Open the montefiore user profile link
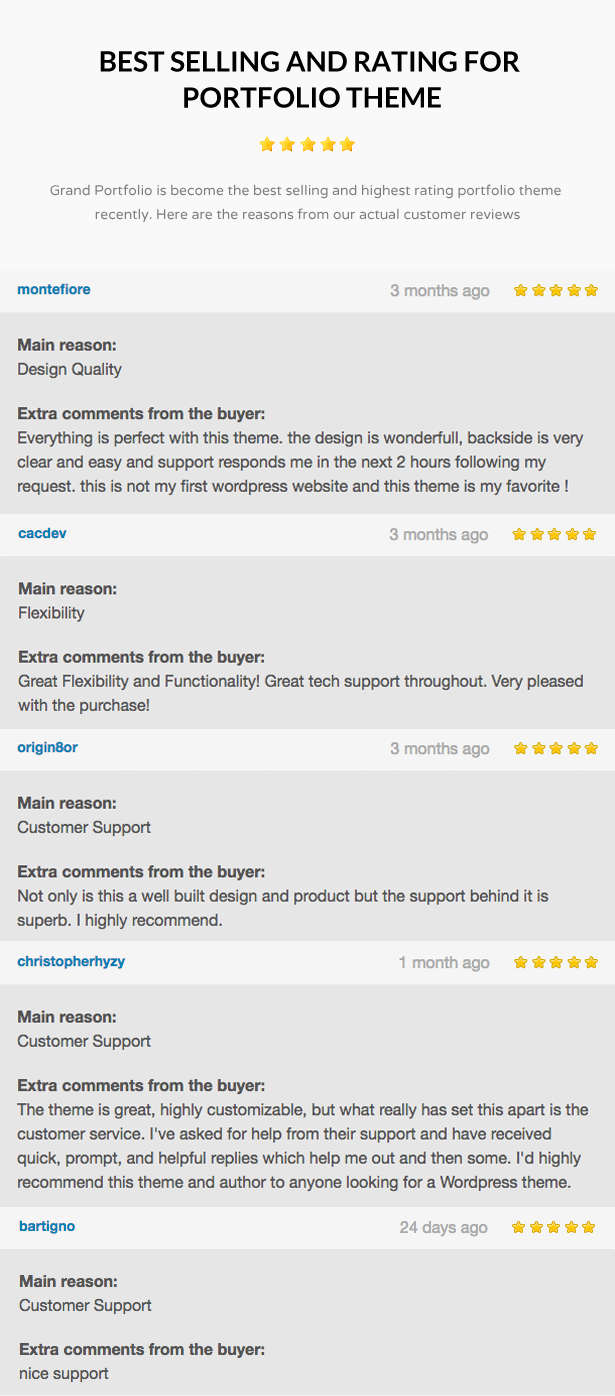This screenshot has width=615, height=1396. tap(54, 289)
